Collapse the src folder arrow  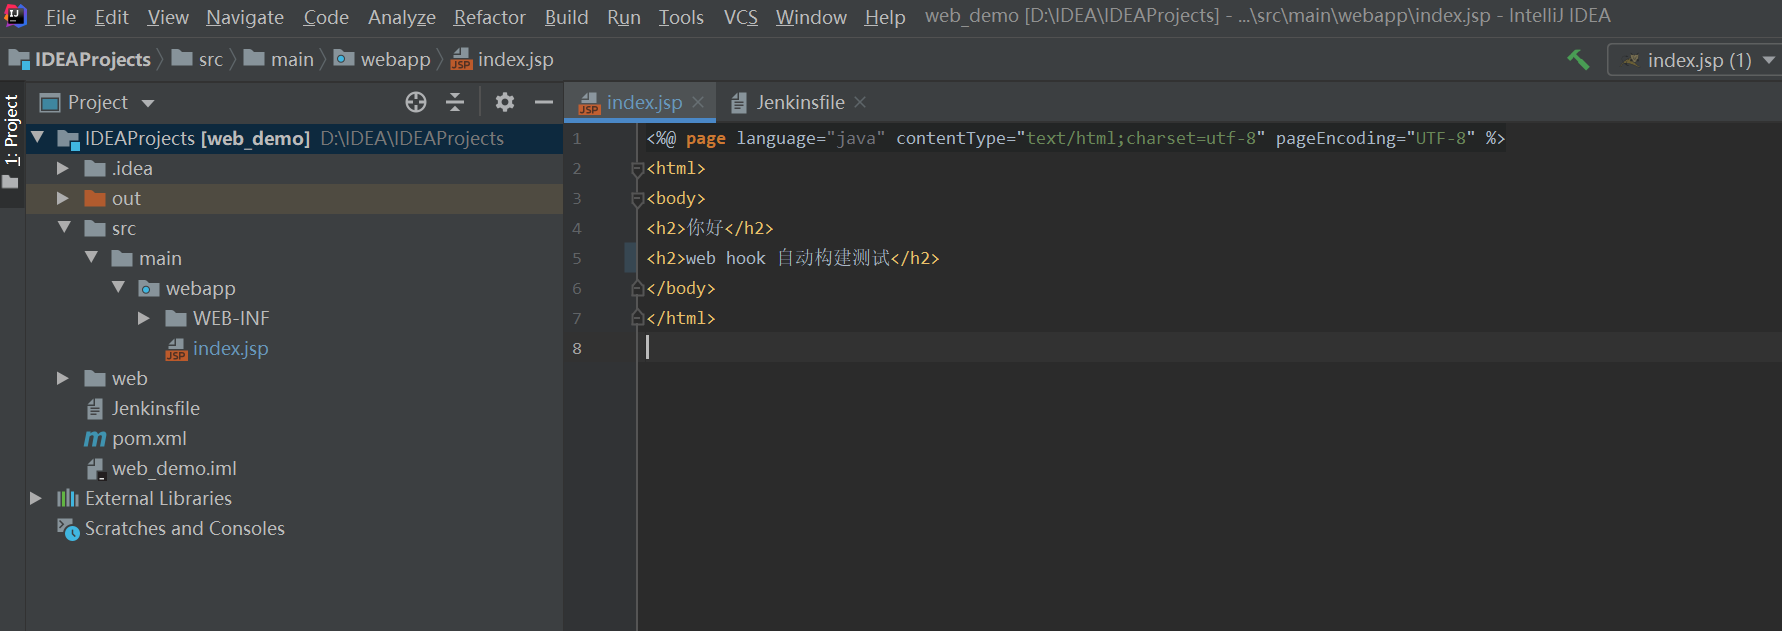(64, 228)
